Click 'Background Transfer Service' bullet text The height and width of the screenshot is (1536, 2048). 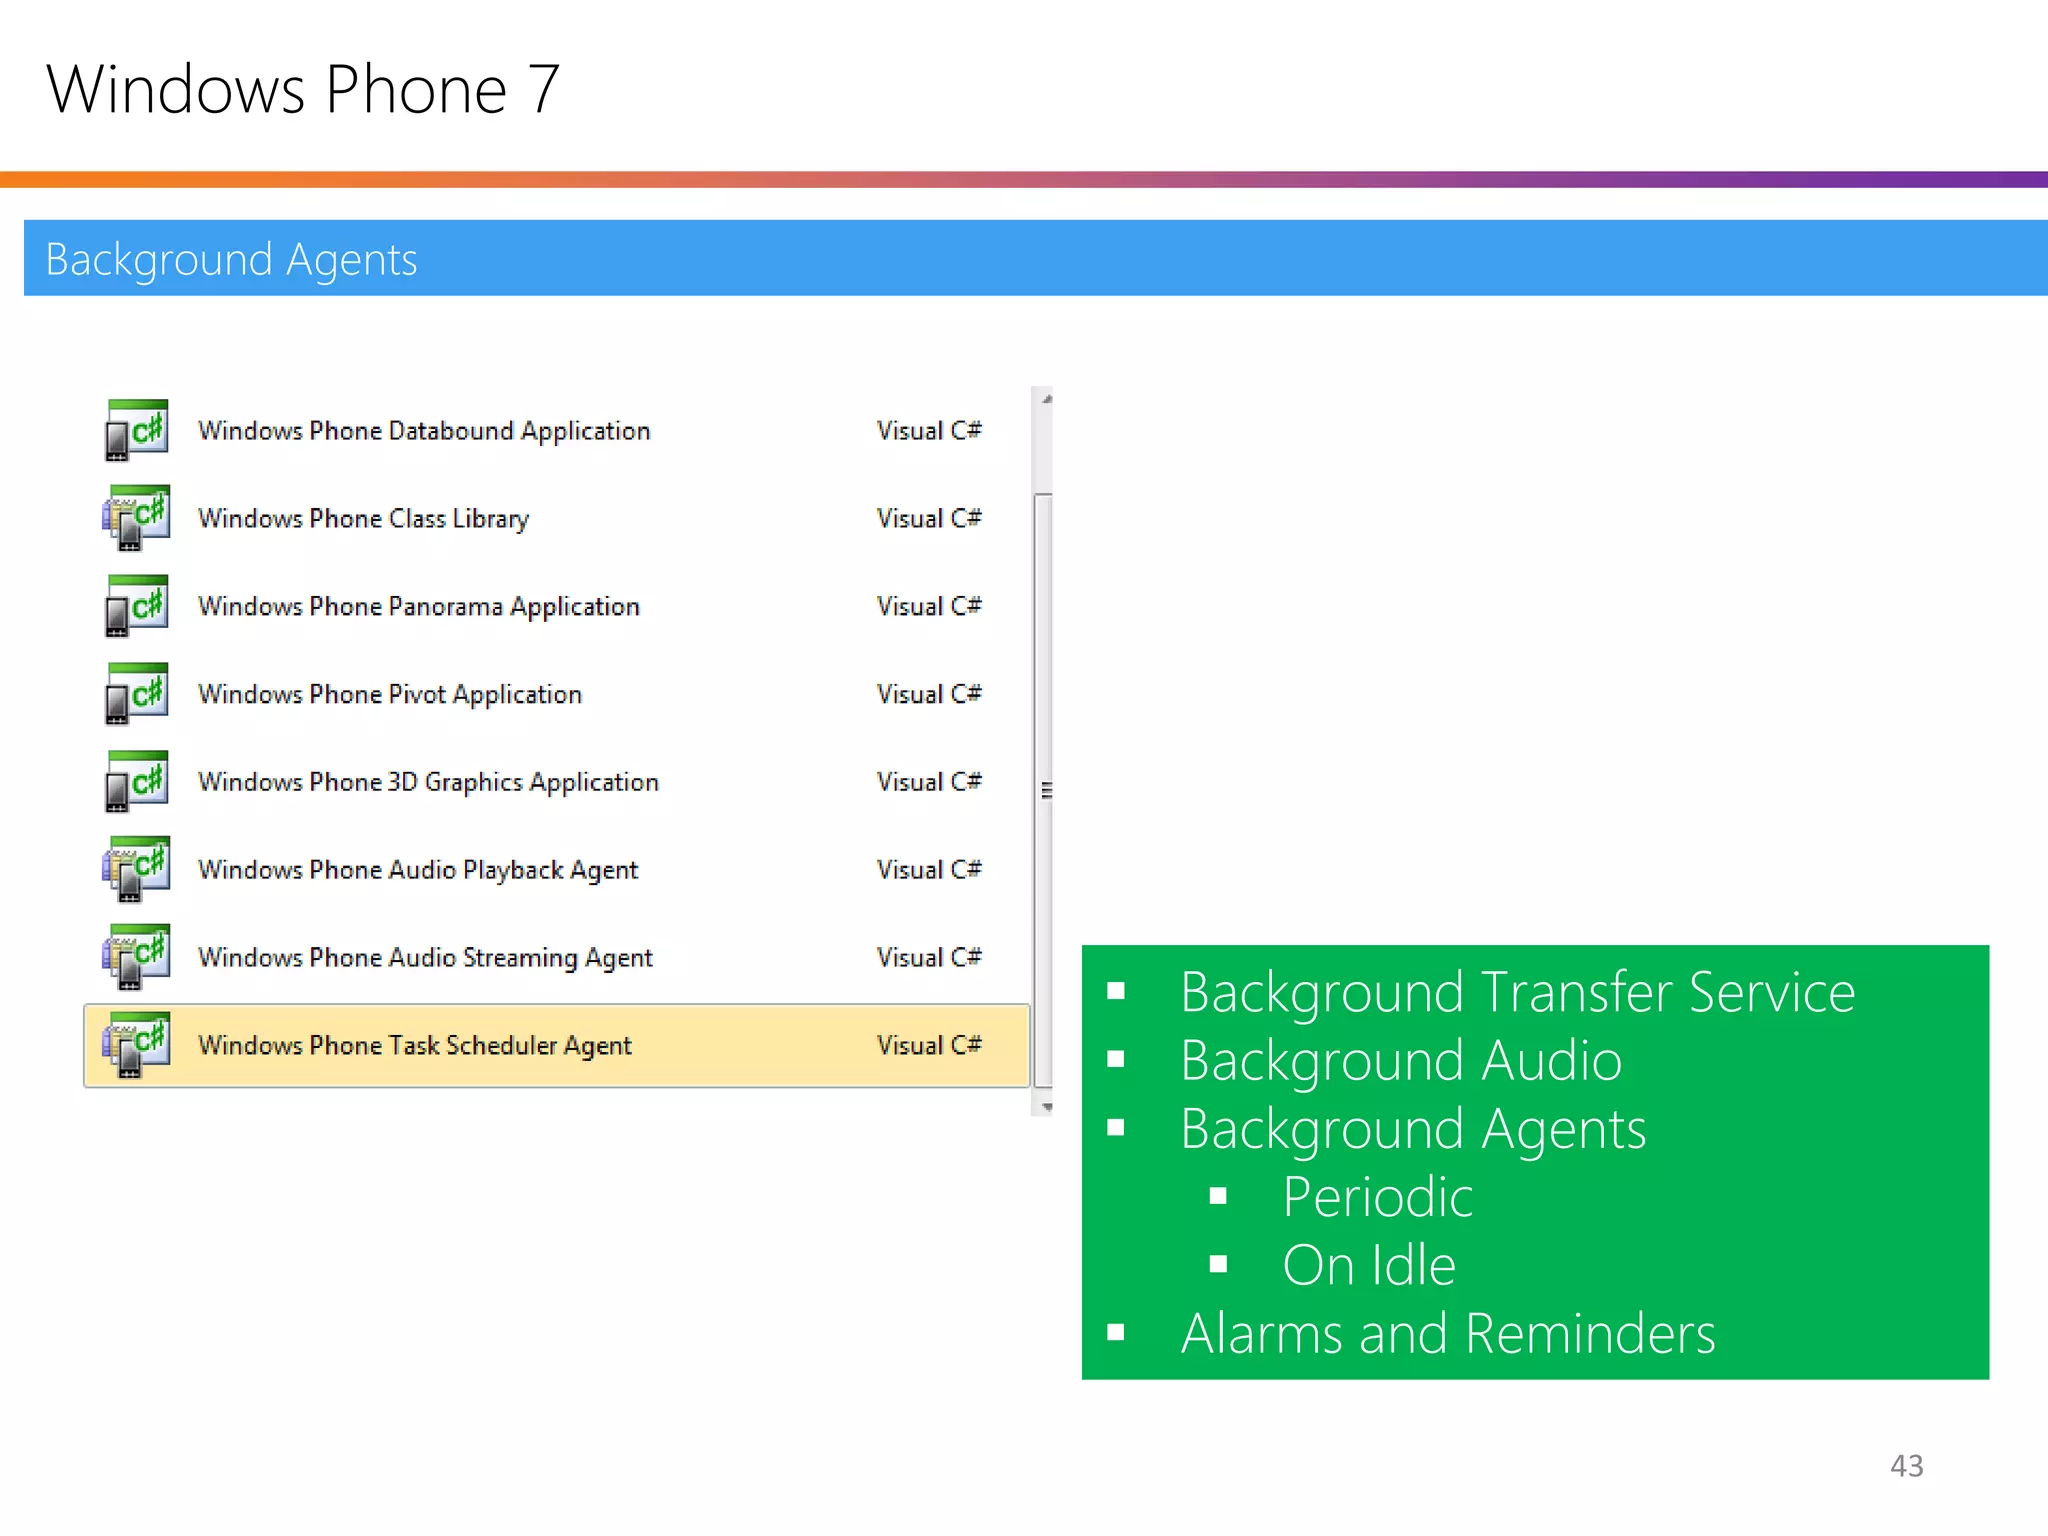tap(1517, 992)
